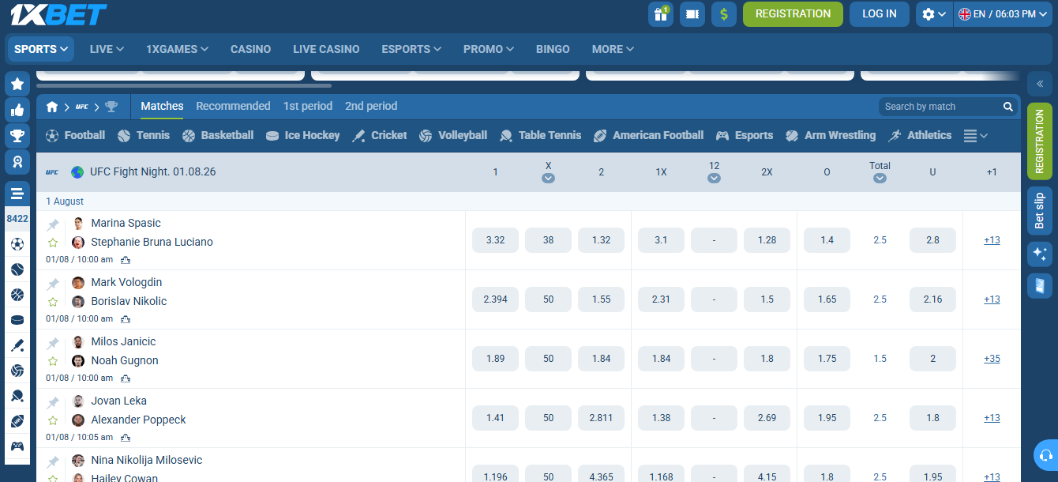Open the CASINO menu item

250,49
